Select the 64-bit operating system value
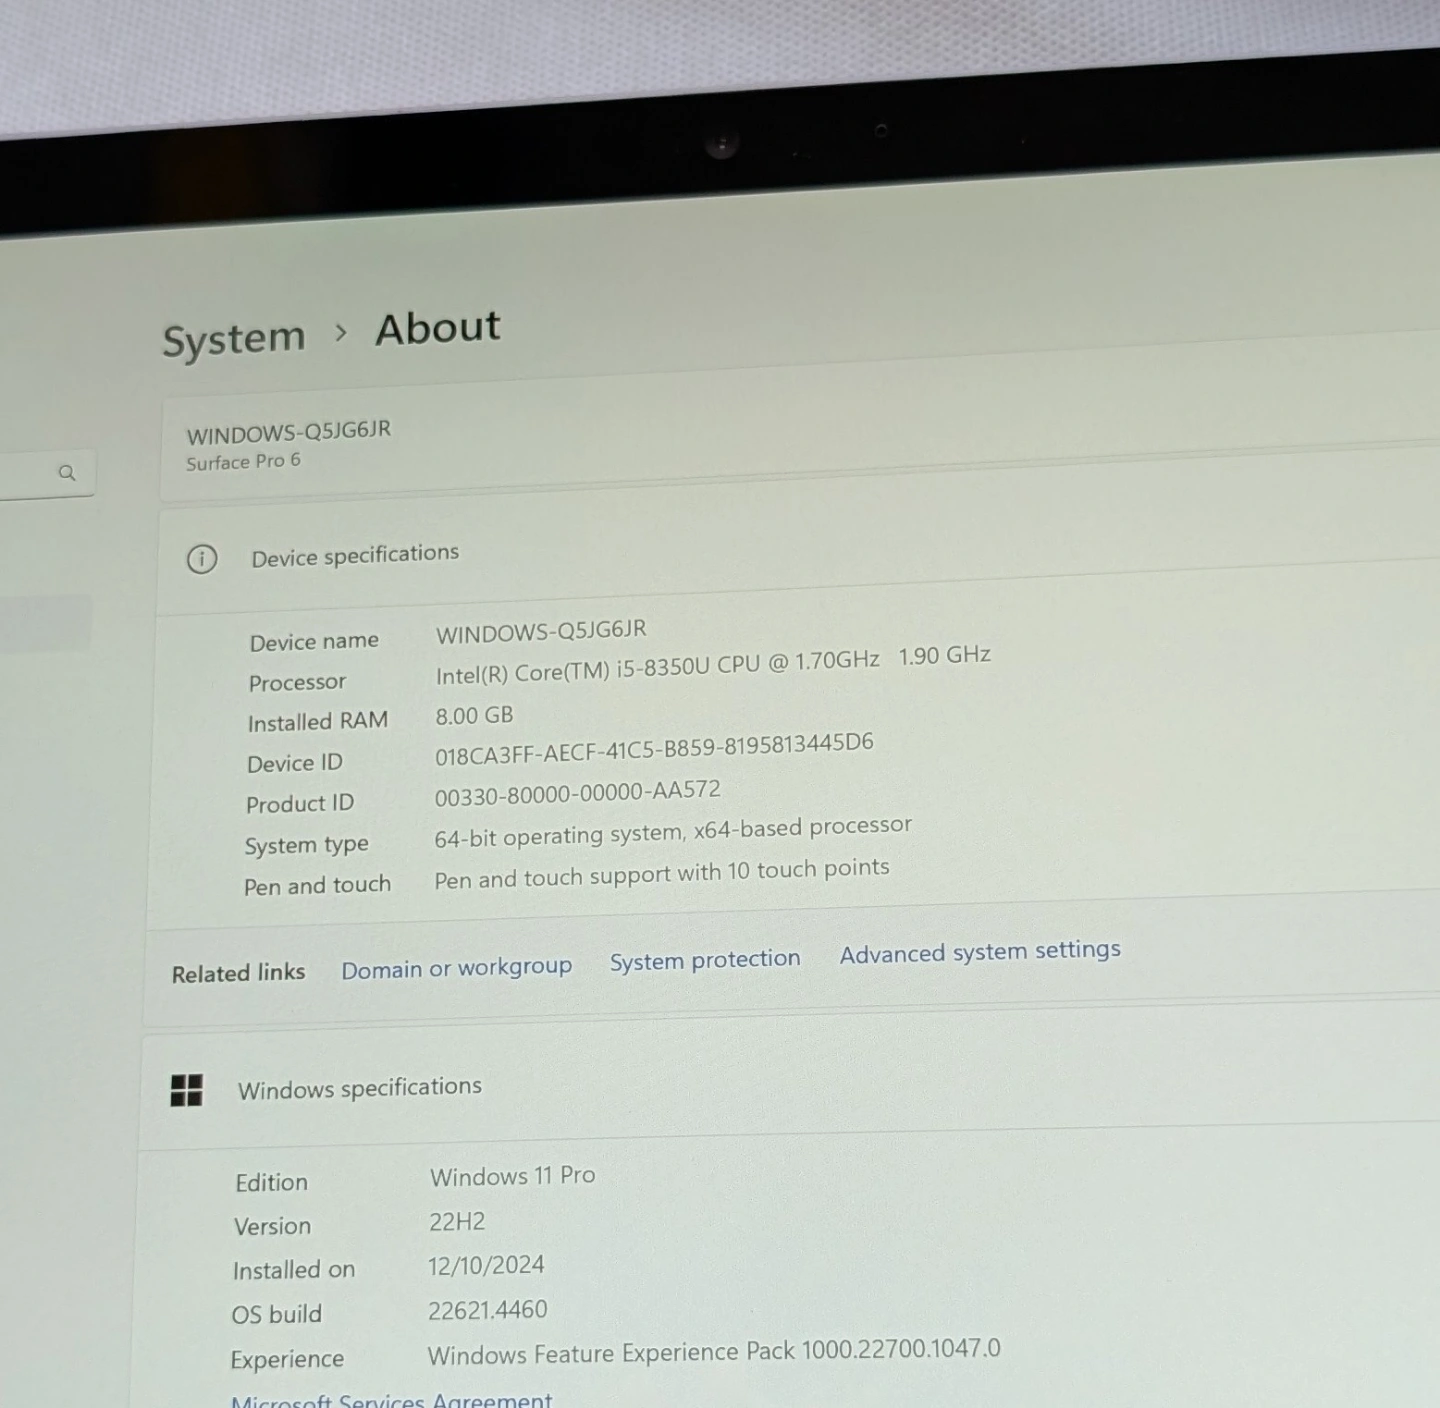The height and width of the screenshot is (1408, 1440). coord(673,832)
